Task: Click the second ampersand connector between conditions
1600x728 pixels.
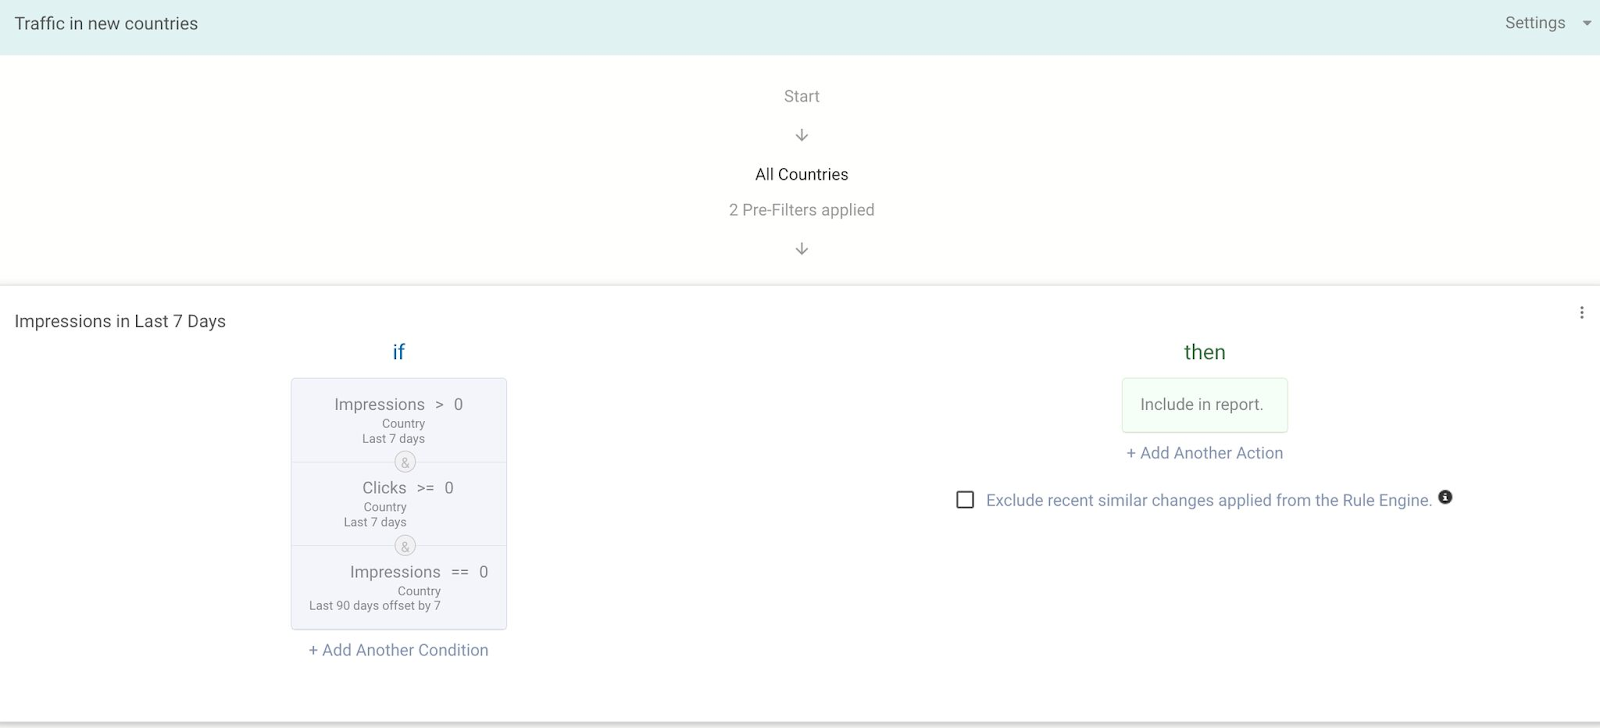Action: 405,546
